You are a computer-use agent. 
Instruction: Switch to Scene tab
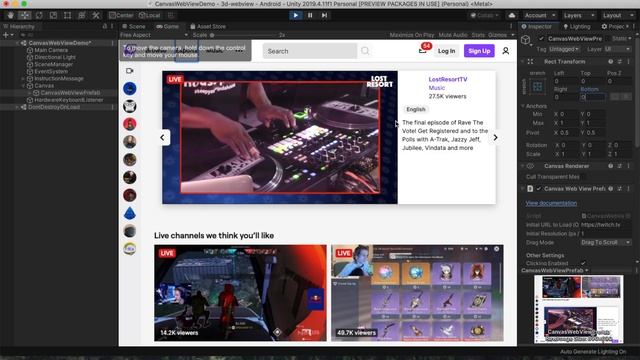[x=133, y=26]
